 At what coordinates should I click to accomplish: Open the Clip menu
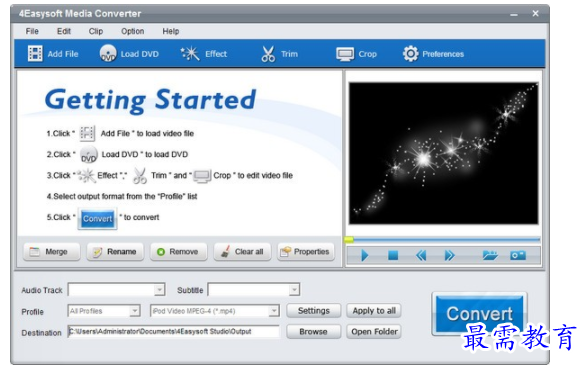coord(96,31)
